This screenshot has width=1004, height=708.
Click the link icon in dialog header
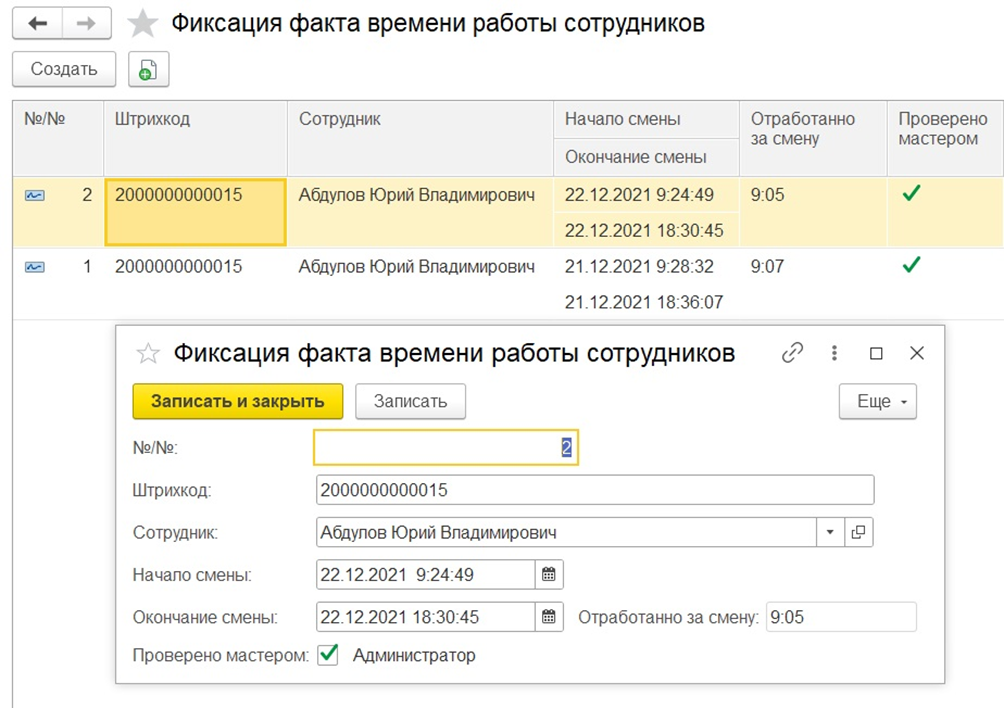tap(793, 353)
